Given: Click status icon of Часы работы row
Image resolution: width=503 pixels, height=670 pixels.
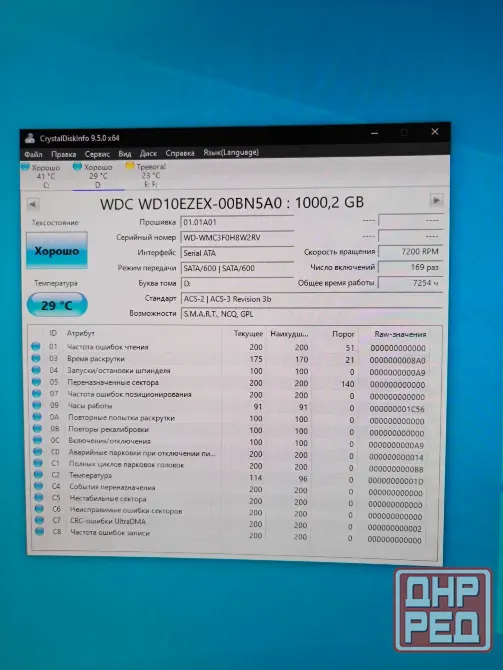Looking at the screenshot, I should [x=37, y=405].
